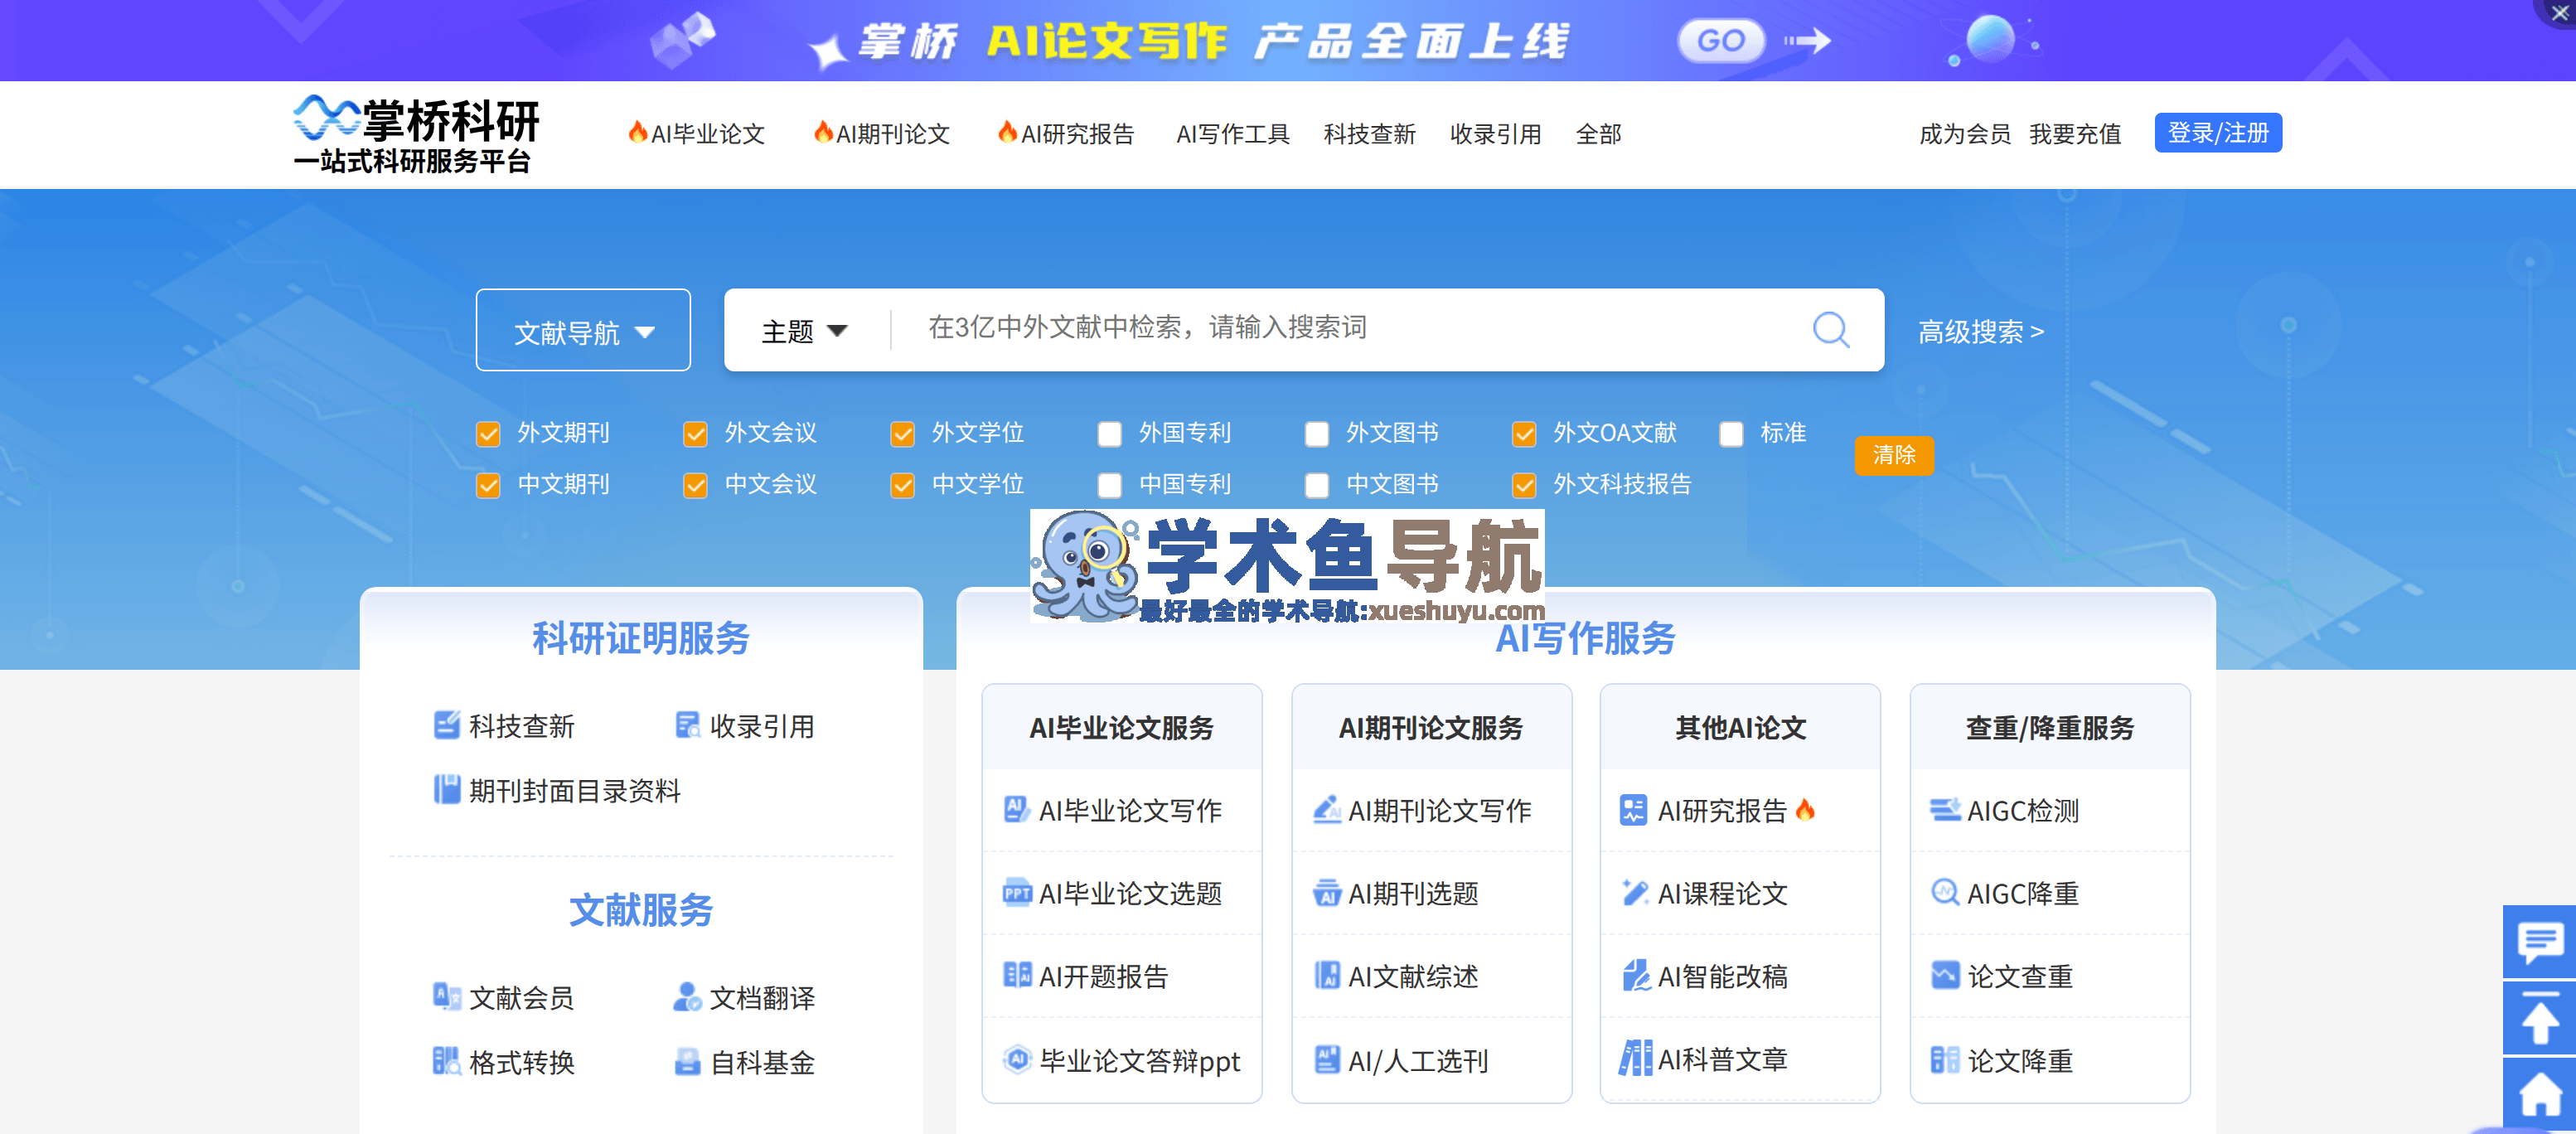Click the 期刊封面目录资料 icon
Viewport: 2576px width, 1134px height.
pos(446,790)
